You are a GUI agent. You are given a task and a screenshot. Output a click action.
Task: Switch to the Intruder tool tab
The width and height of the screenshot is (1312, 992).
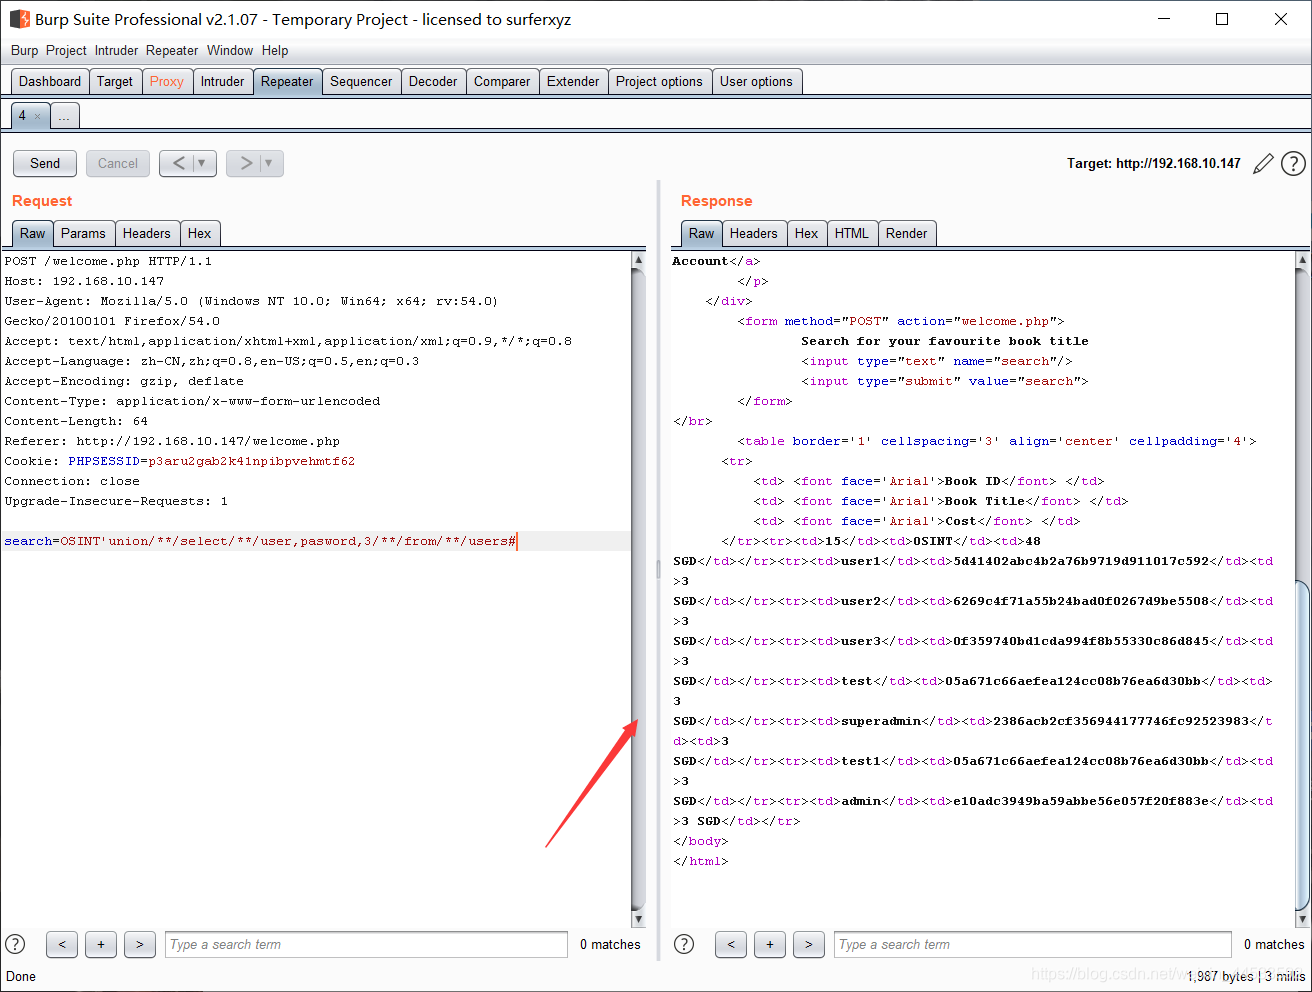[222, 82]
